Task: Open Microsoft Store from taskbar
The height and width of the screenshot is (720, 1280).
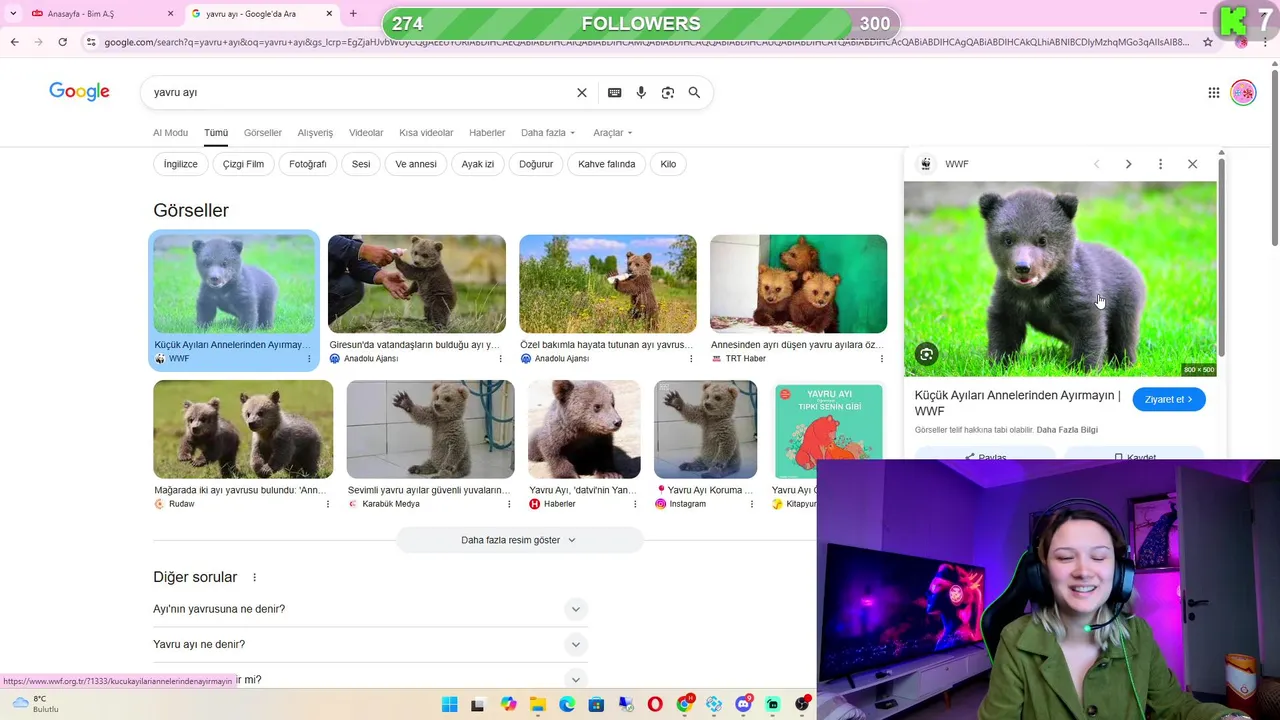Action: pyautogui.click(x=596, y=704)
